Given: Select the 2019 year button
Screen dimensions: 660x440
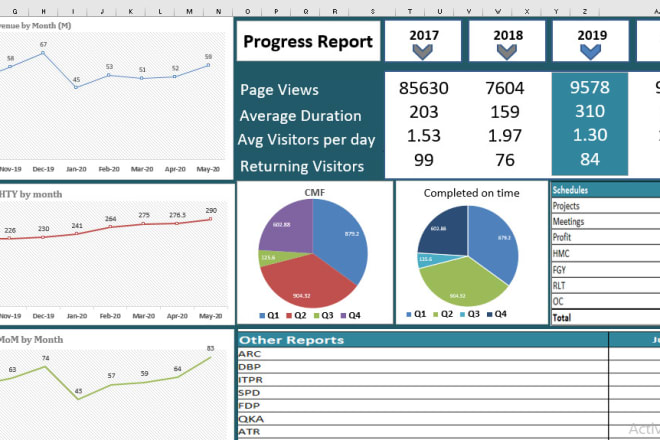Looking at the screenshot, I should click(x=591, y=41).
